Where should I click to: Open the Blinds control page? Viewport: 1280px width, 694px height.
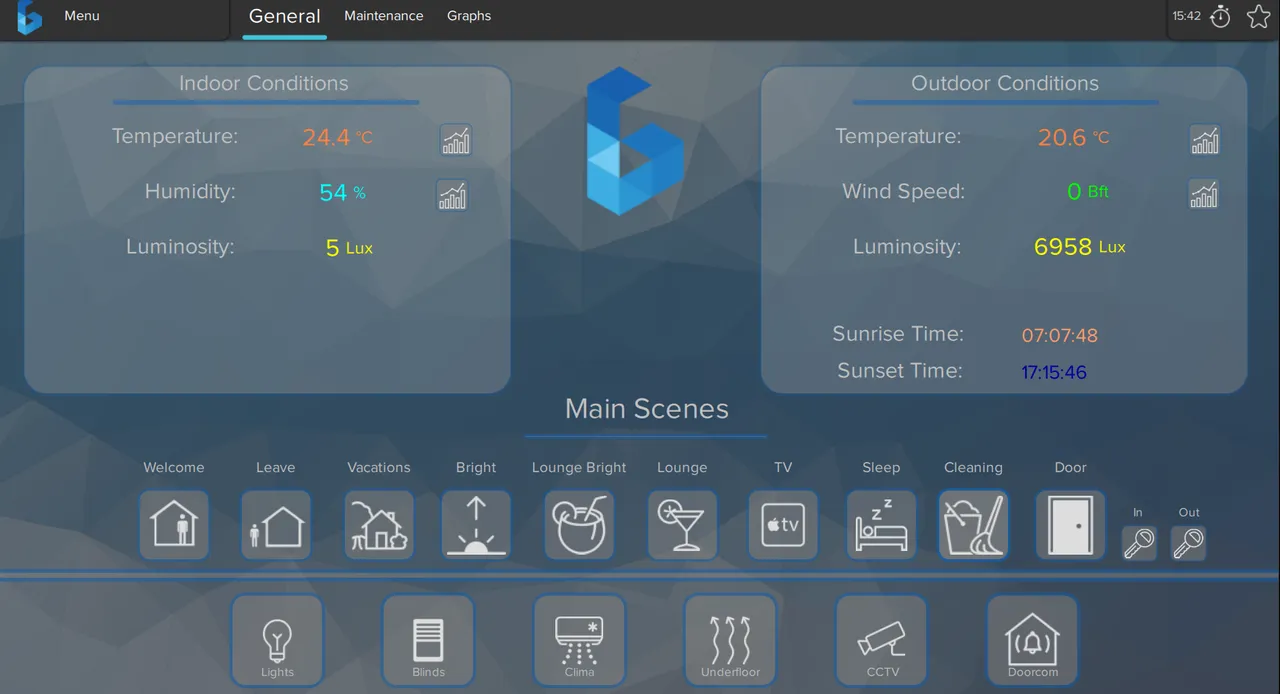428,640
